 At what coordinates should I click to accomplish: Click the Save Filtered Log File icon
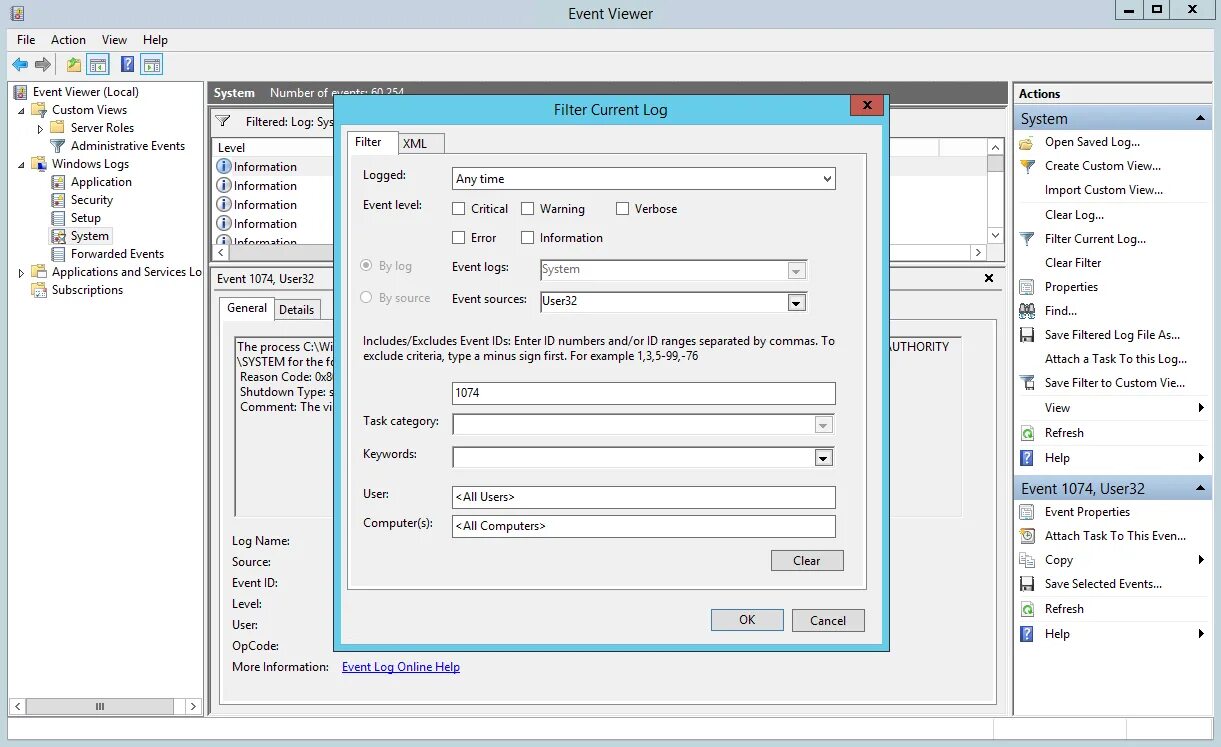click(1026, 334)
